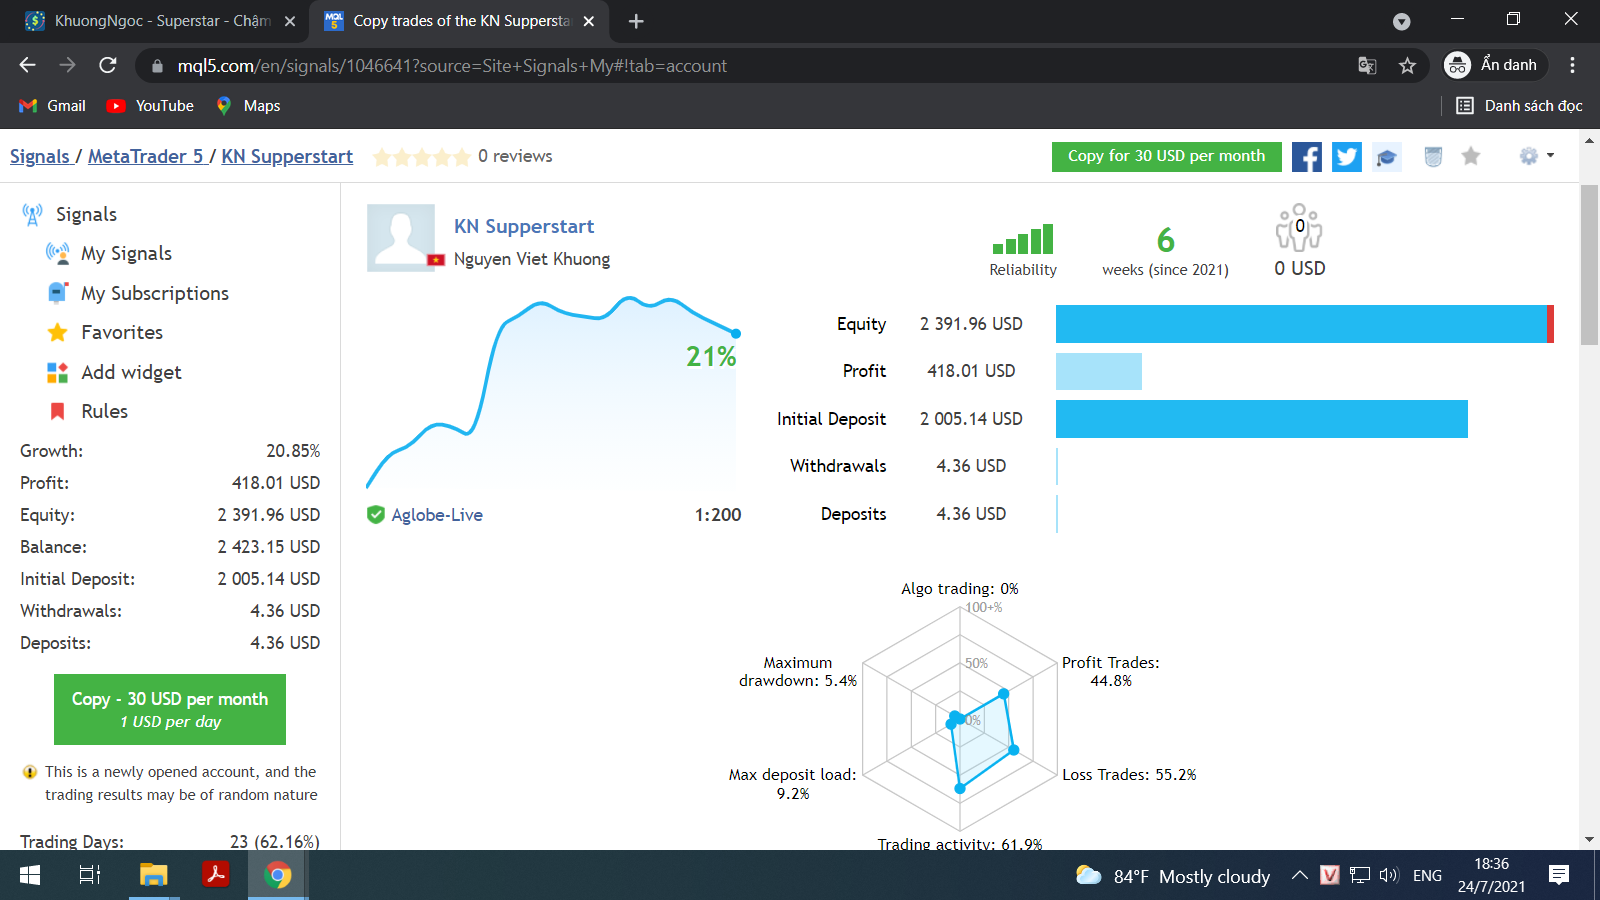Click the signal provider avatar thumbnail

401,238
